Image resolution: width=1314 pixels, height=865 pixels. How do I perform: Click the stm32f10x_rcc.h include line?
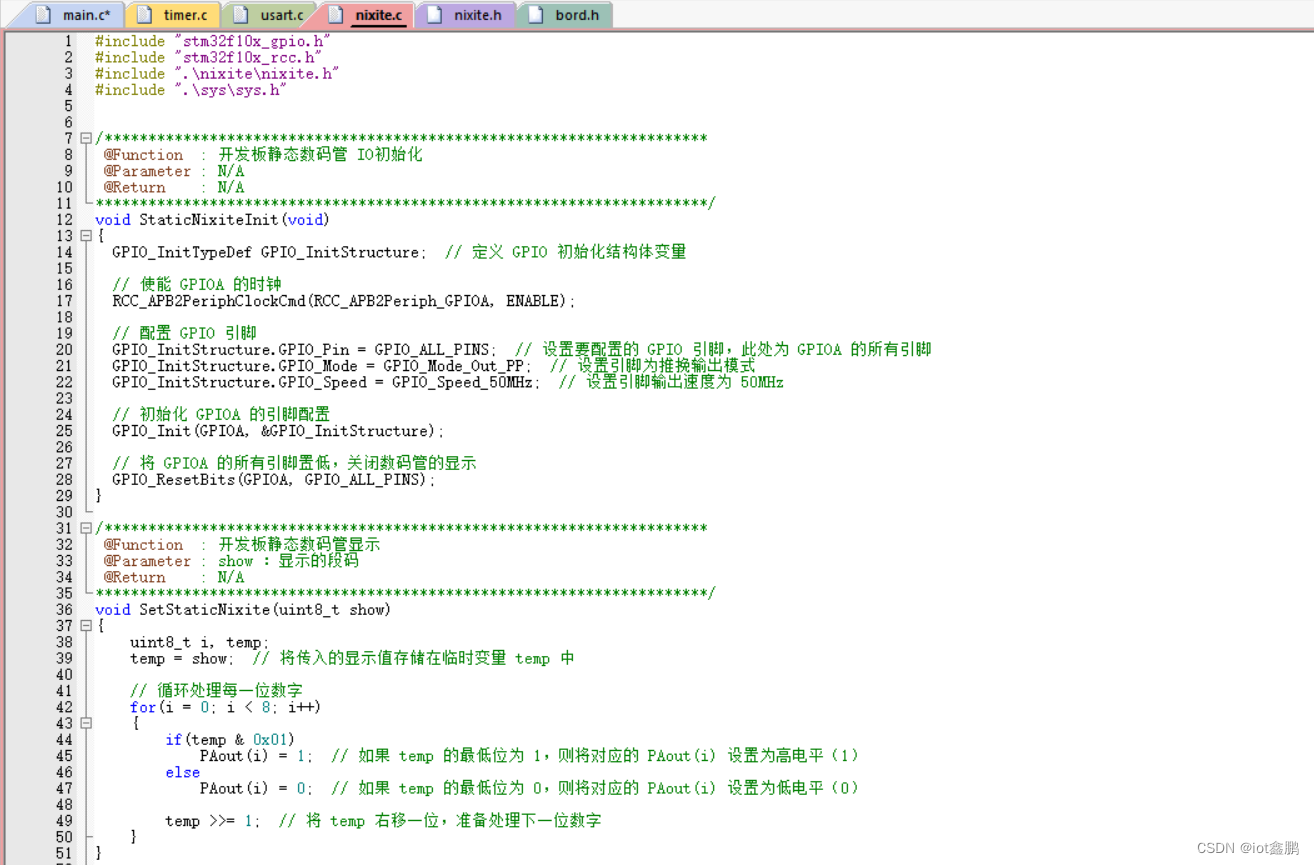(x=208, y=57)
